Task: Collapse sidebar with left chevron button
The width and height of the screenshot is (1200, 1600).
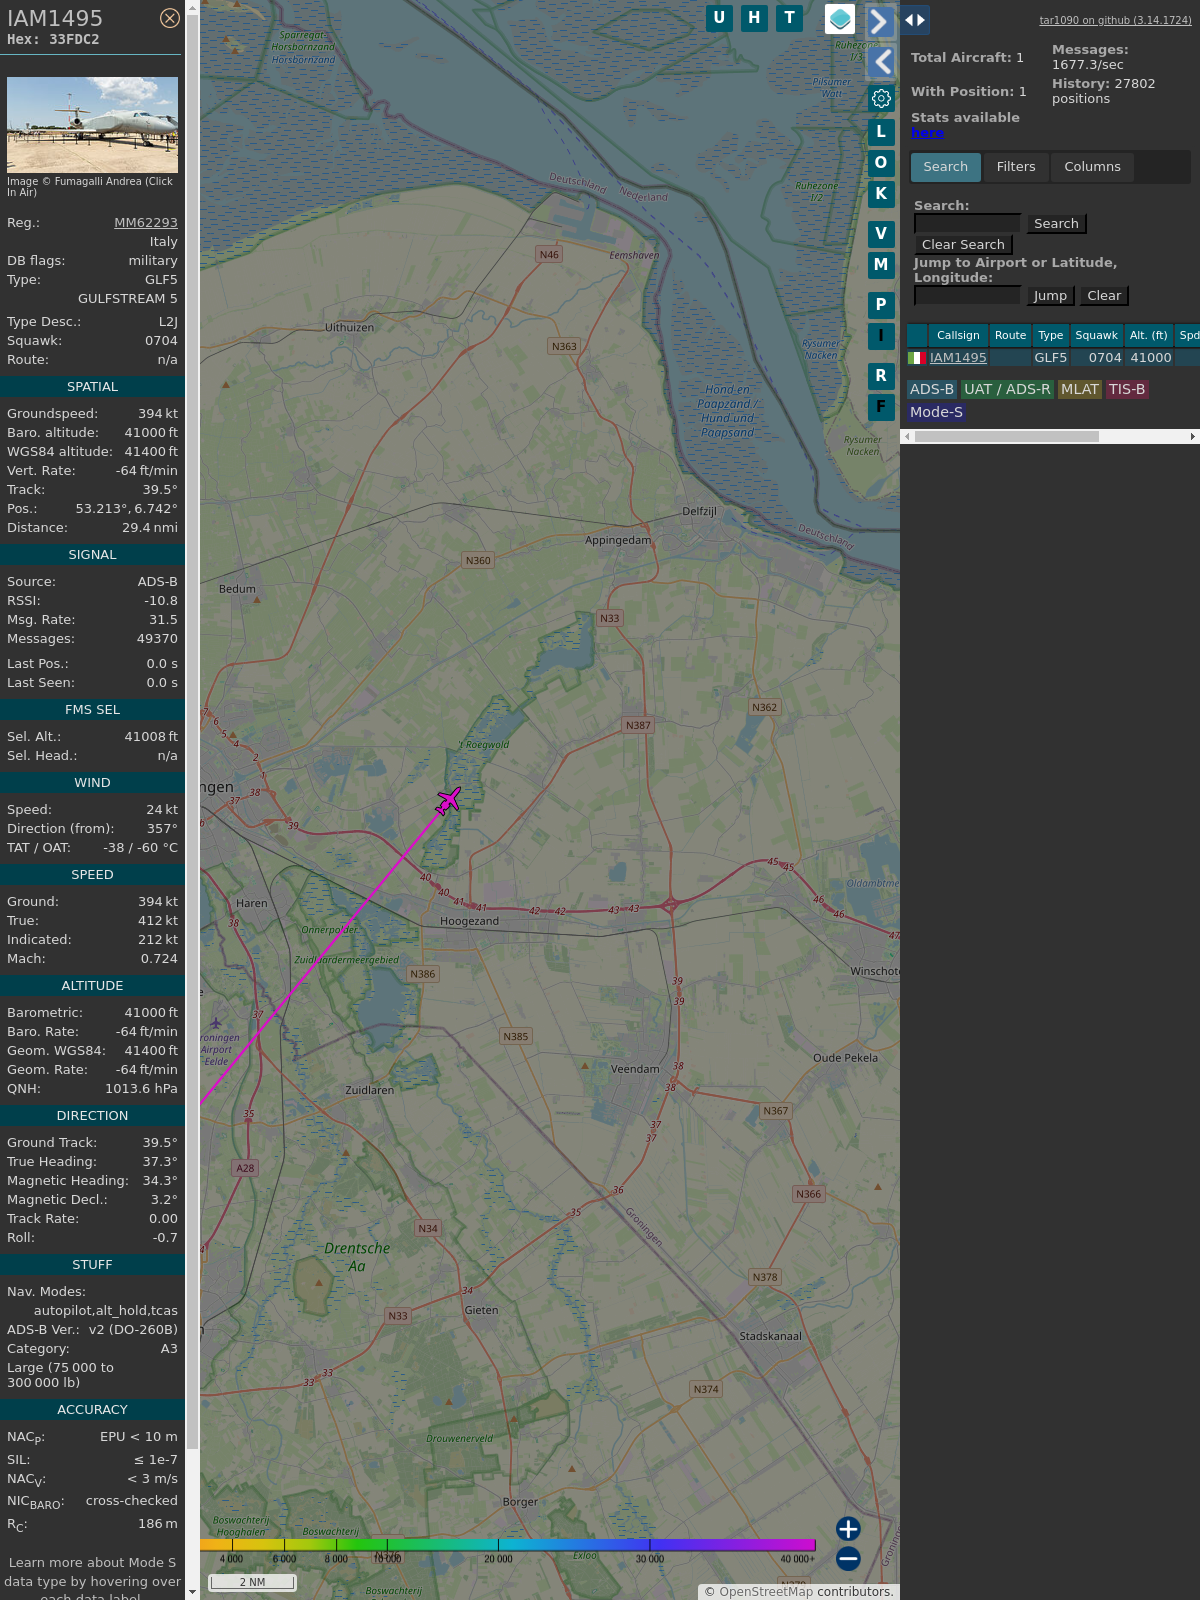Action: (x=881, y=62)
